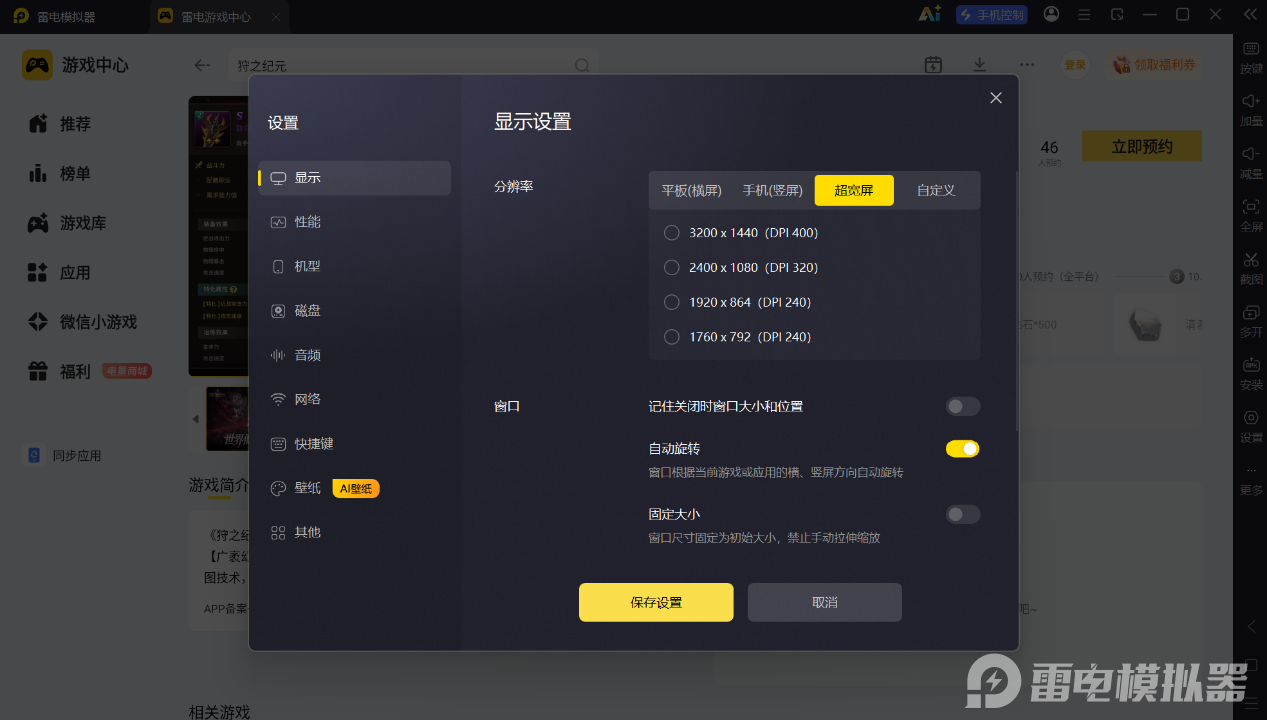The width and height of the screenshot is (1267, 720).
Task: Click the titlebar screen-switch icon beside menu
Action: coord(1117,14)
